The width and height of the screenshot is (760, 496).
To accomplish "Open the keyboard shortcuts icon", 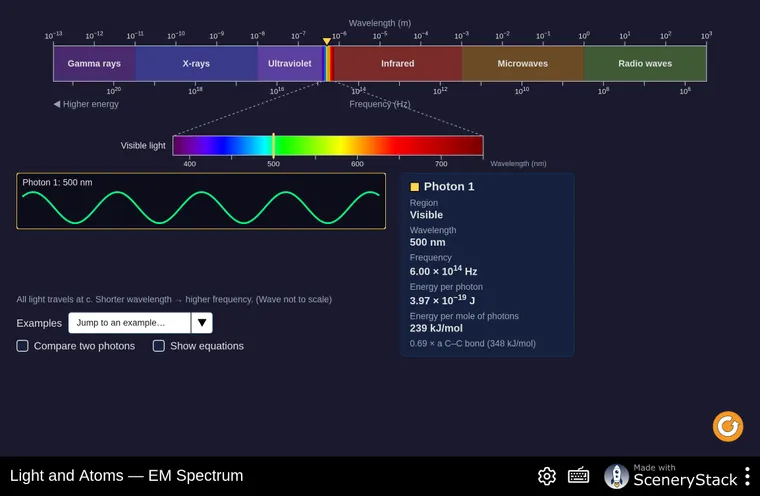I will click(578, 476).
